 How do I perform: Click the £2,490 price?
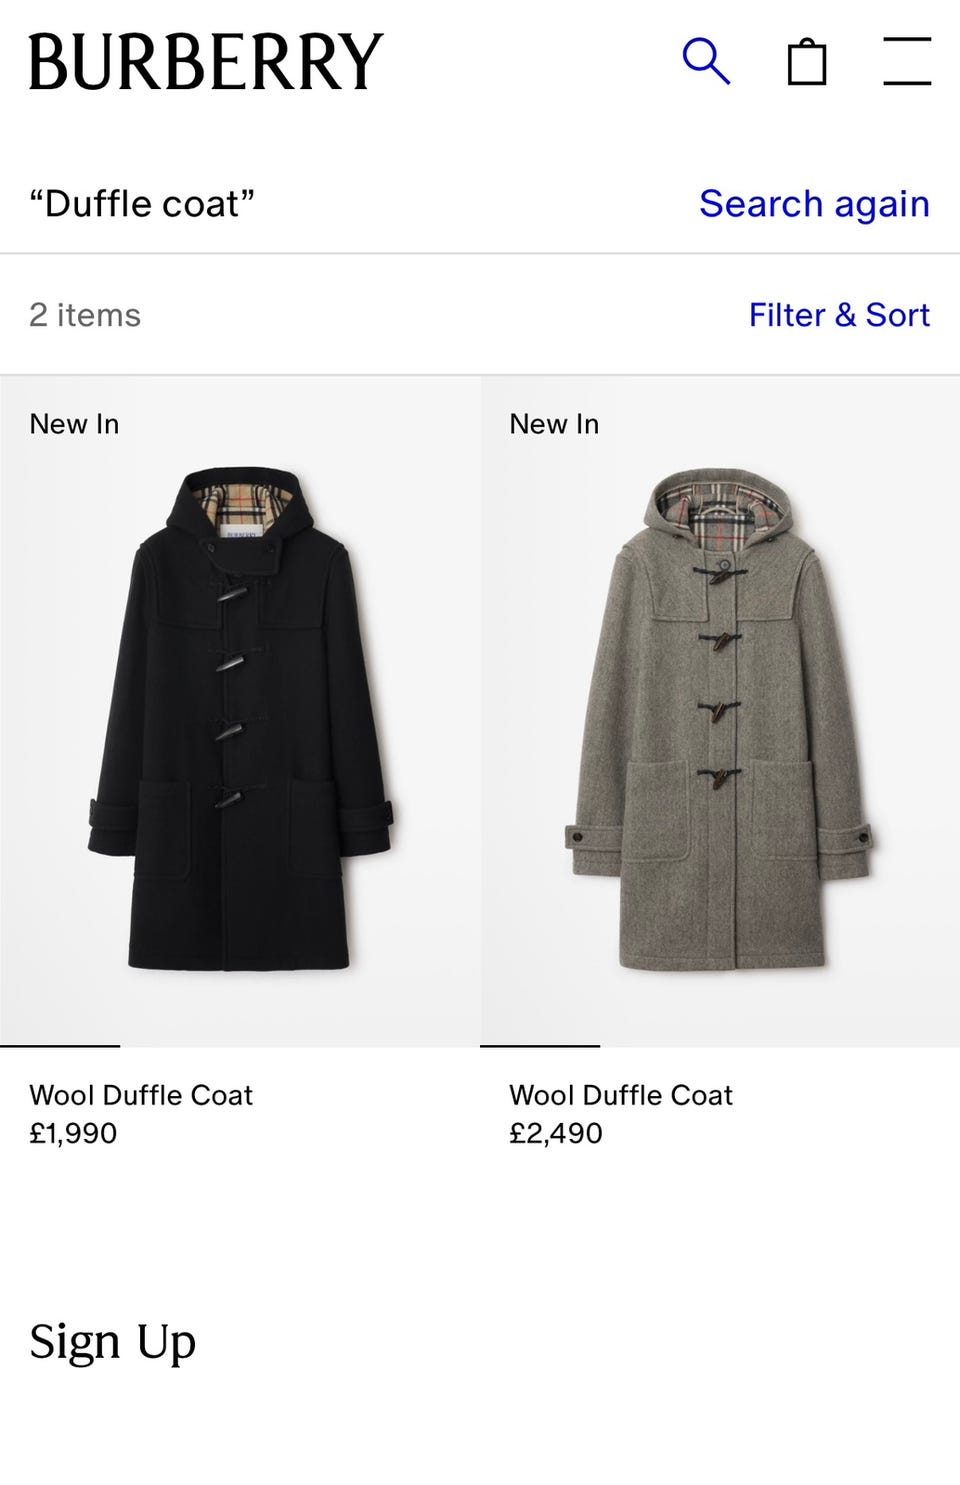pyautogui.click(x=556, y=1133)
